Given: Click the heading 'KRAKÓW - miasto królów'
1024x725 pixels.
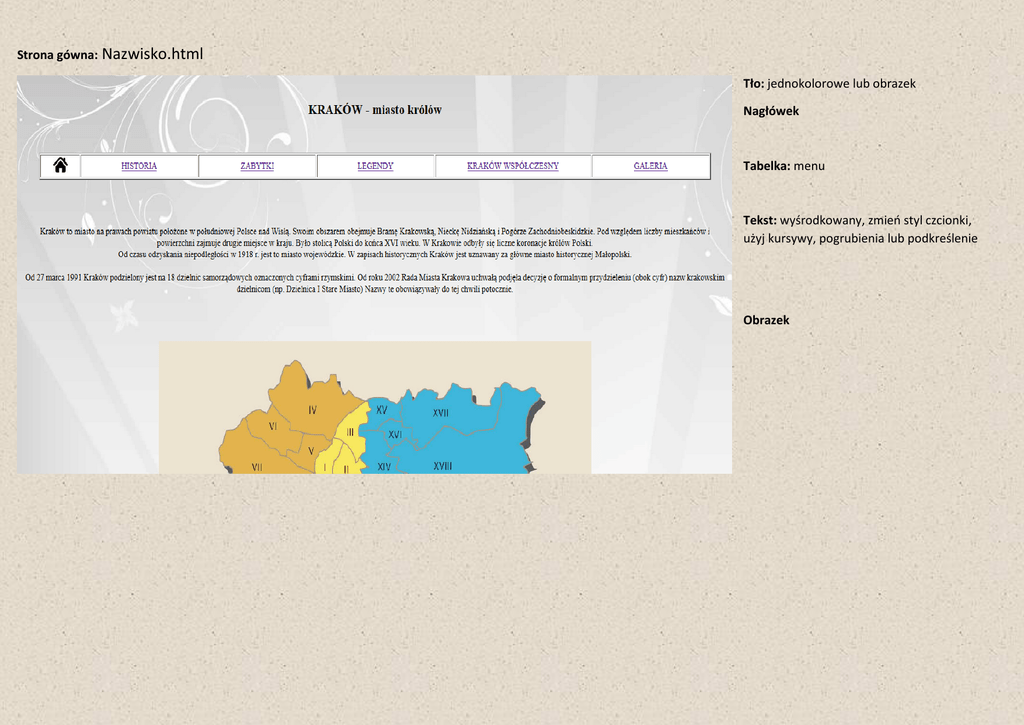Looking at the screenshot, I should coord(375,110).
